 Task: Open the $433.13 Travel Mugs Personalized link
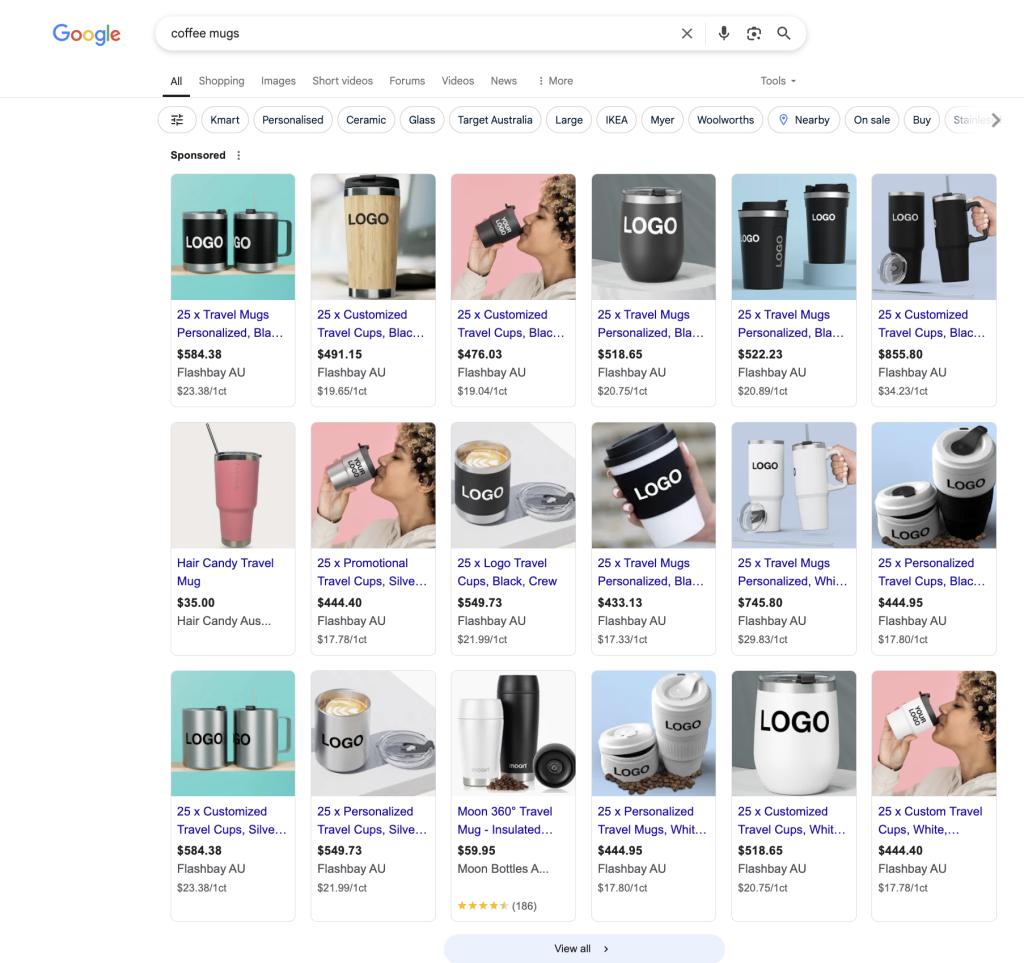[x=650, y=572]
